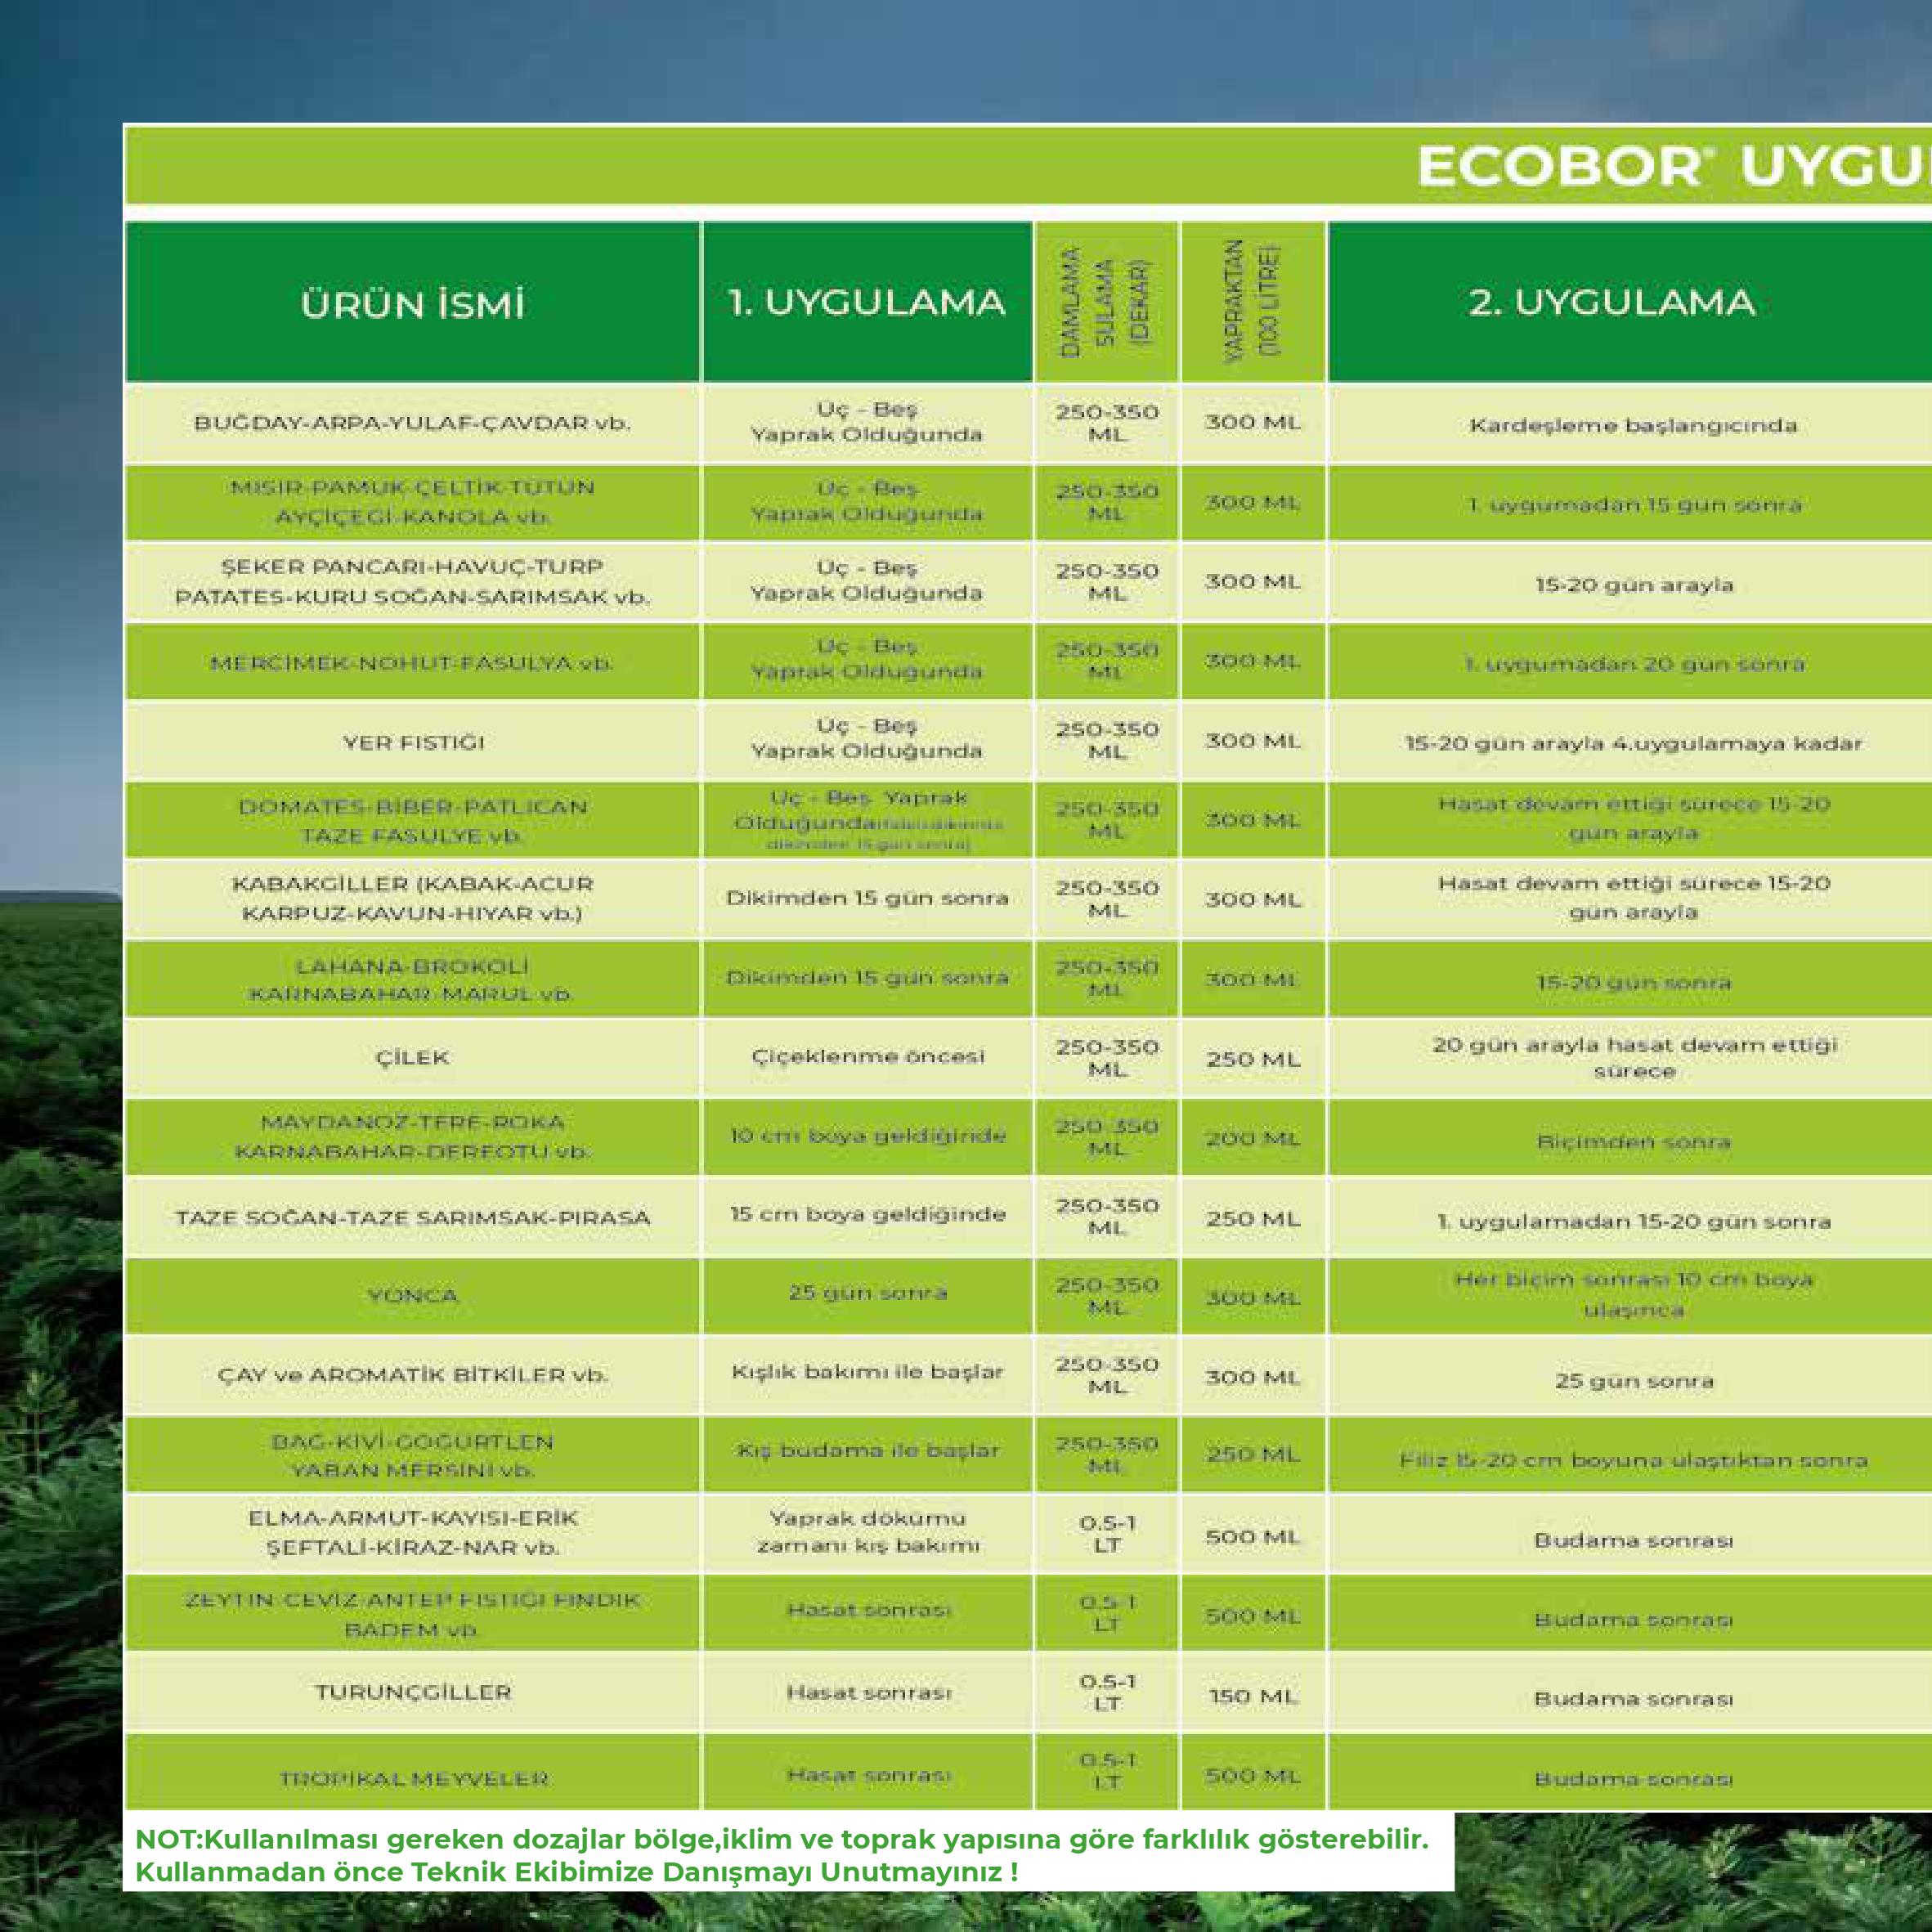
Task: Click TAZE SOĞAN-TAZE SARIMSAK-PIRASA row name
Action: point(412,1218)
